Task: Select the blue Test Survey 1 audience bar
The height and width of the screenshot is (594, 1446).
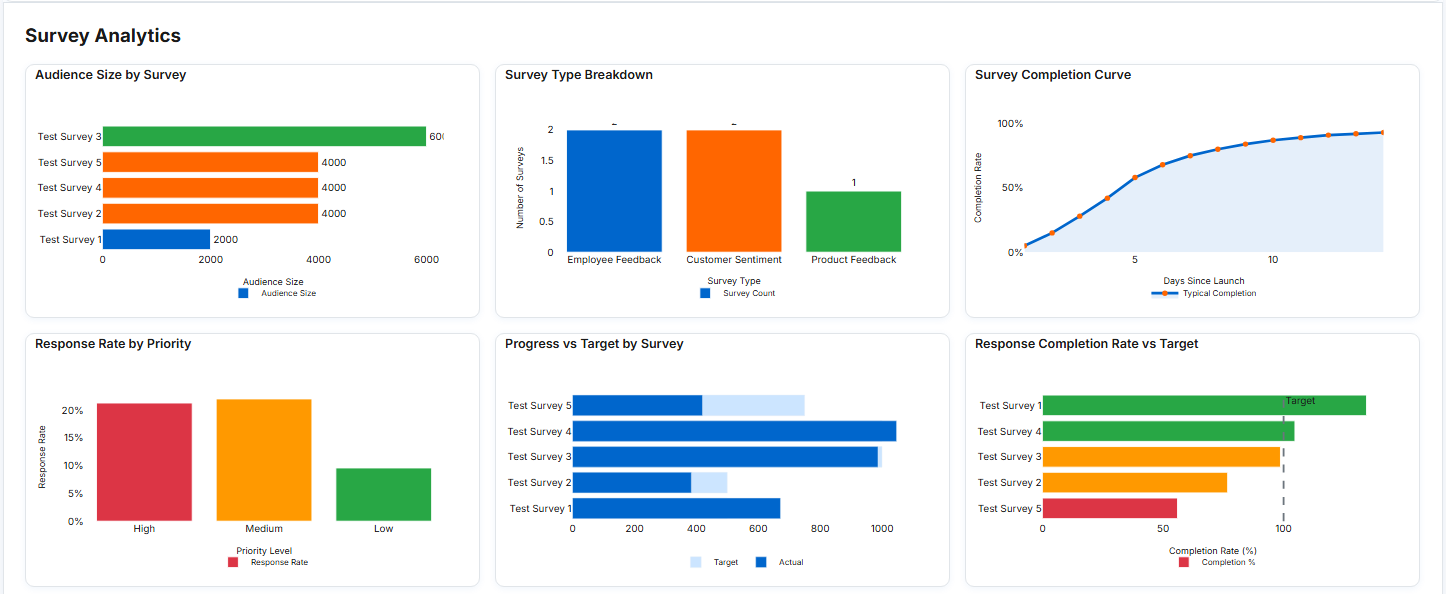Action: [156, 239]
